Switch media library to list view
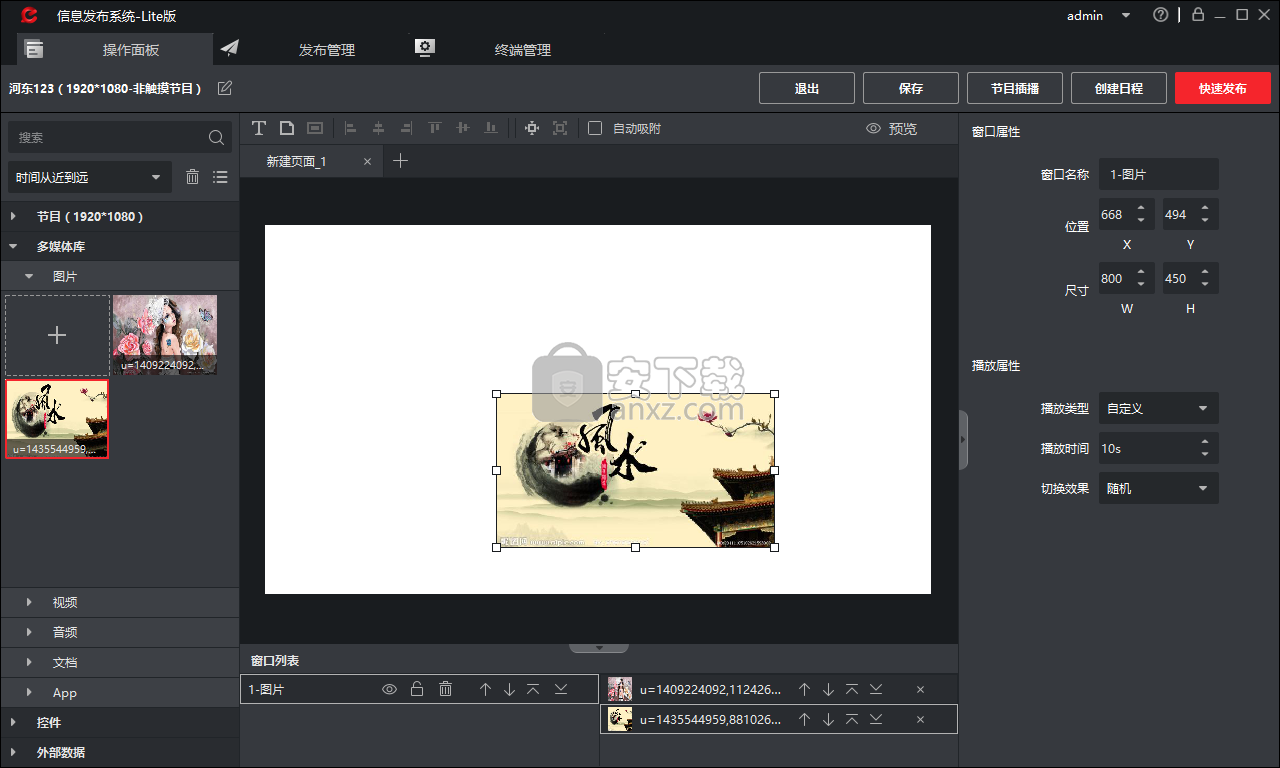This screenshot has width=1280, height=768. coord(220,177)
